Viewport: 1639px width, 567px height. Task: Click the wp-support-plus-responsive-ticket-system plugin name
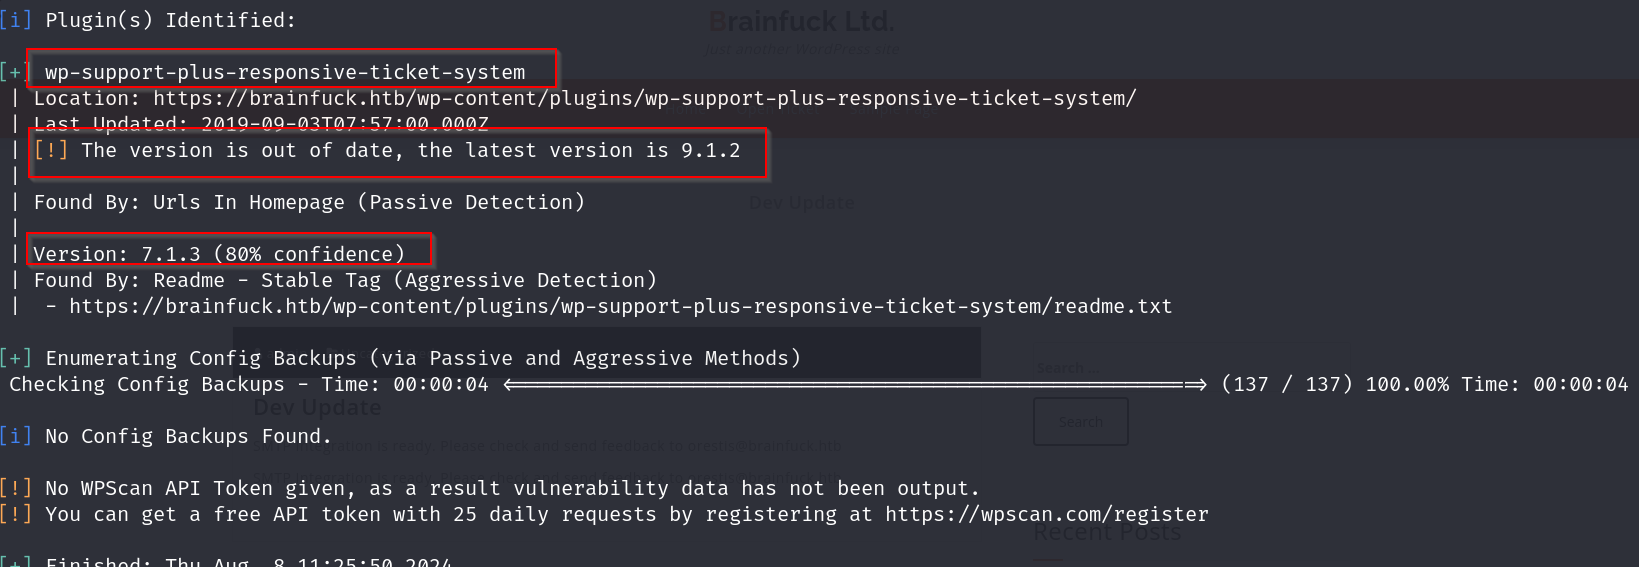coord(285,72)
